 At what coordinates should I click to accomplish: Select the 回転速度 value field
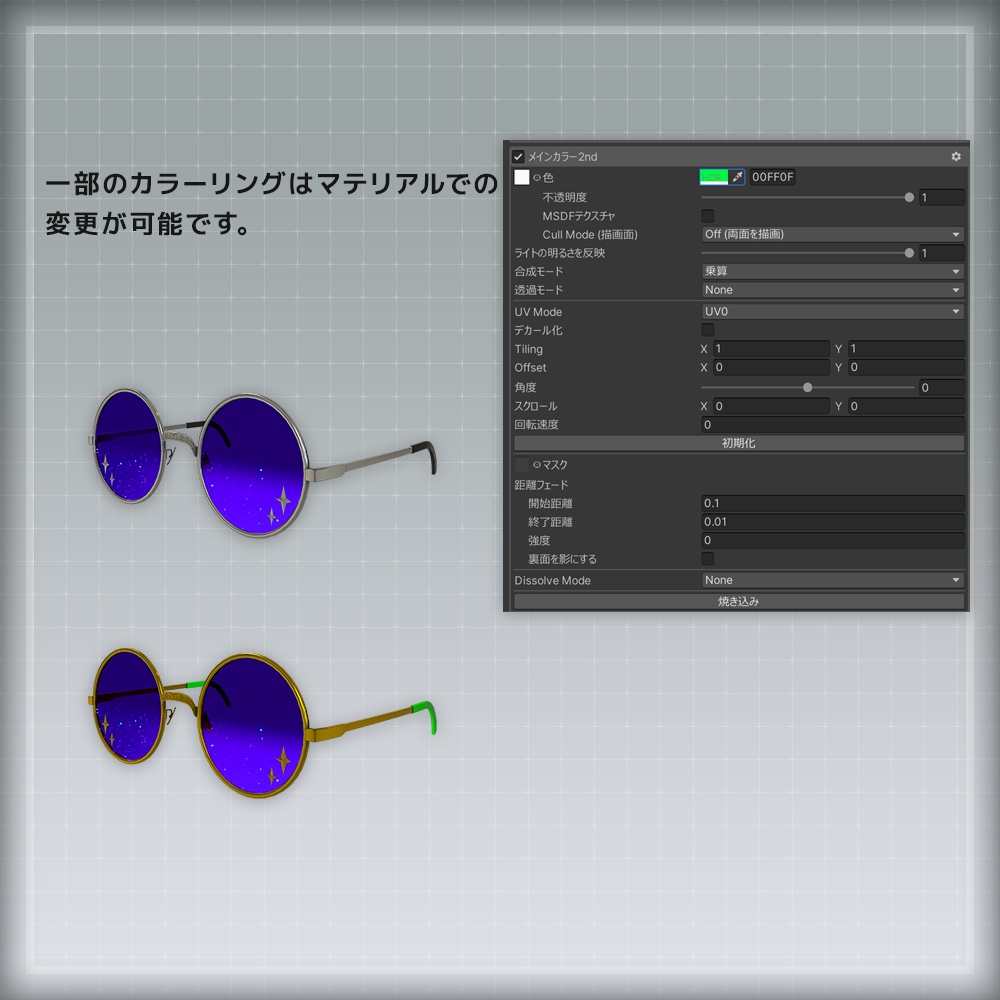[832, 425]
